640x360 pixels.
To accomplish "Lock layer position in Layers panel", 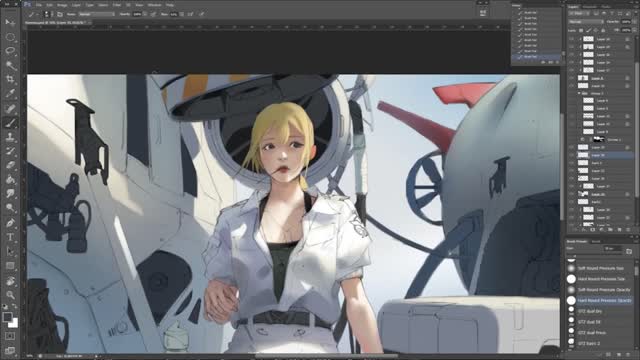I will (x=596, y=30).
